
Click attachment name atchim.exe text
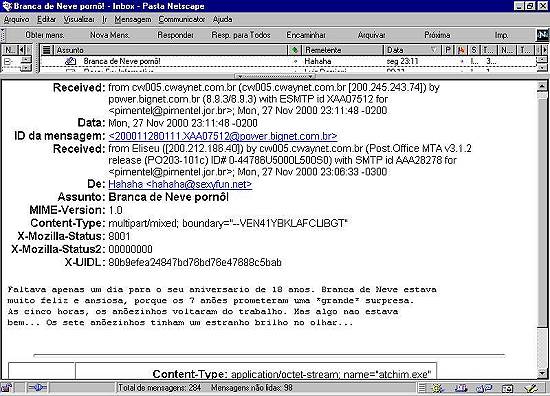(404, 374)
